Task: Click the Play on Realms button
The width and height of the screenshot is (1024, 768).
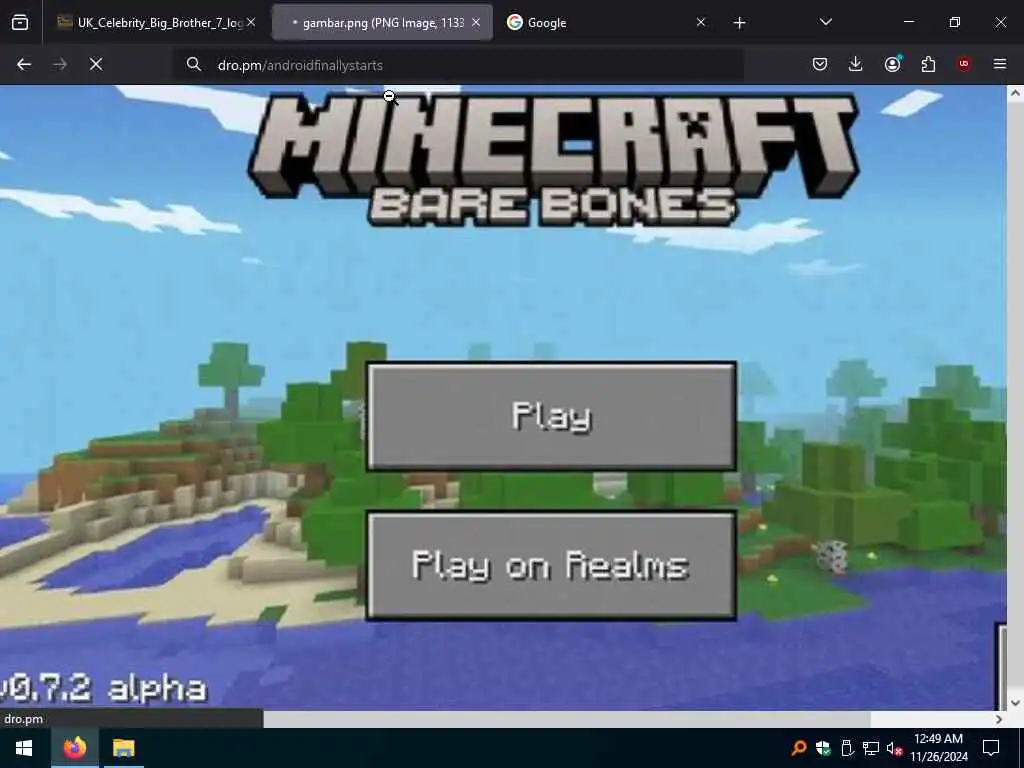Action: click(x=552, y=566)
